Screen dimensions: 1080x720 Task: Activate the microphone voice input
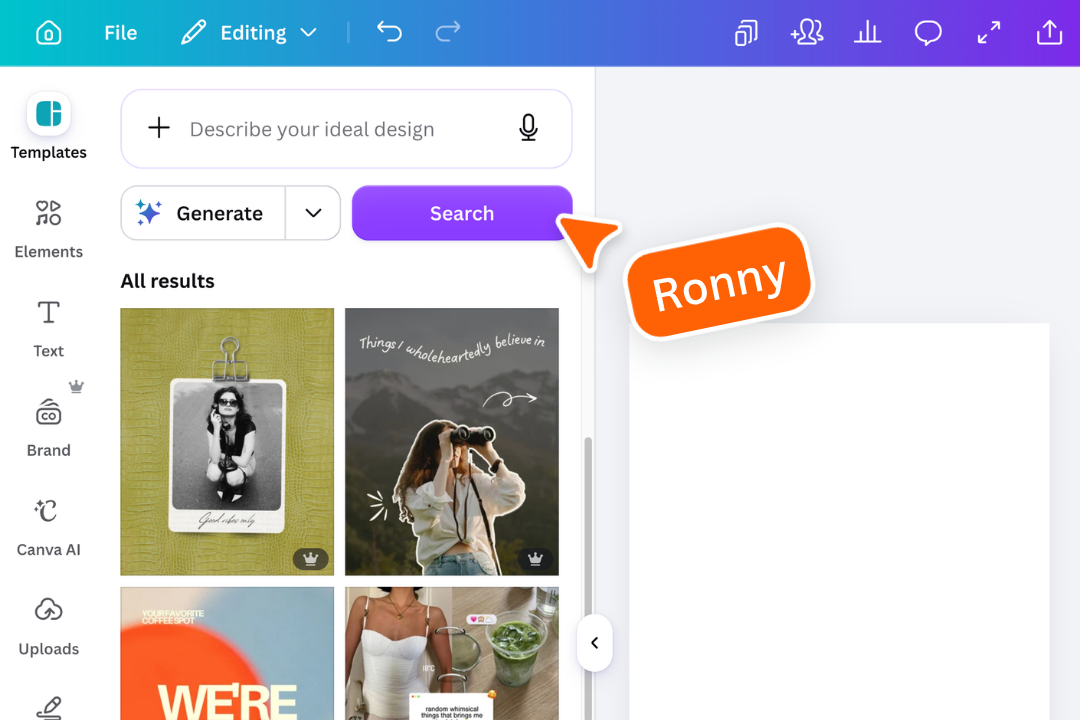[528, 127]
